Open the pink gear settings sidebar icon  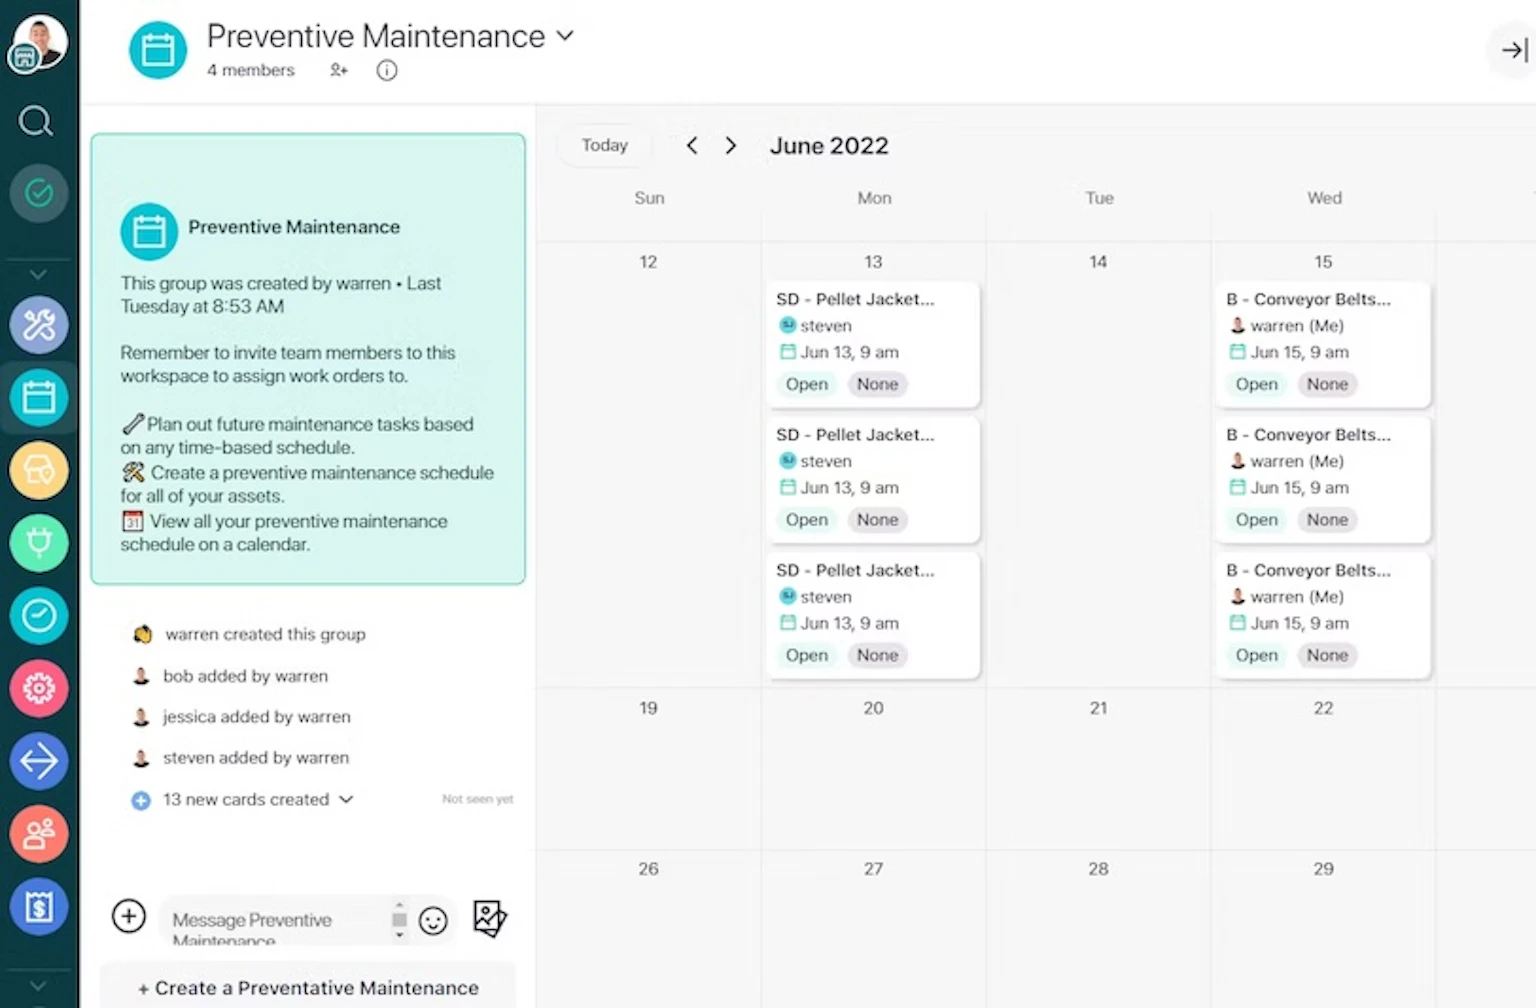(x=39, y=688)
